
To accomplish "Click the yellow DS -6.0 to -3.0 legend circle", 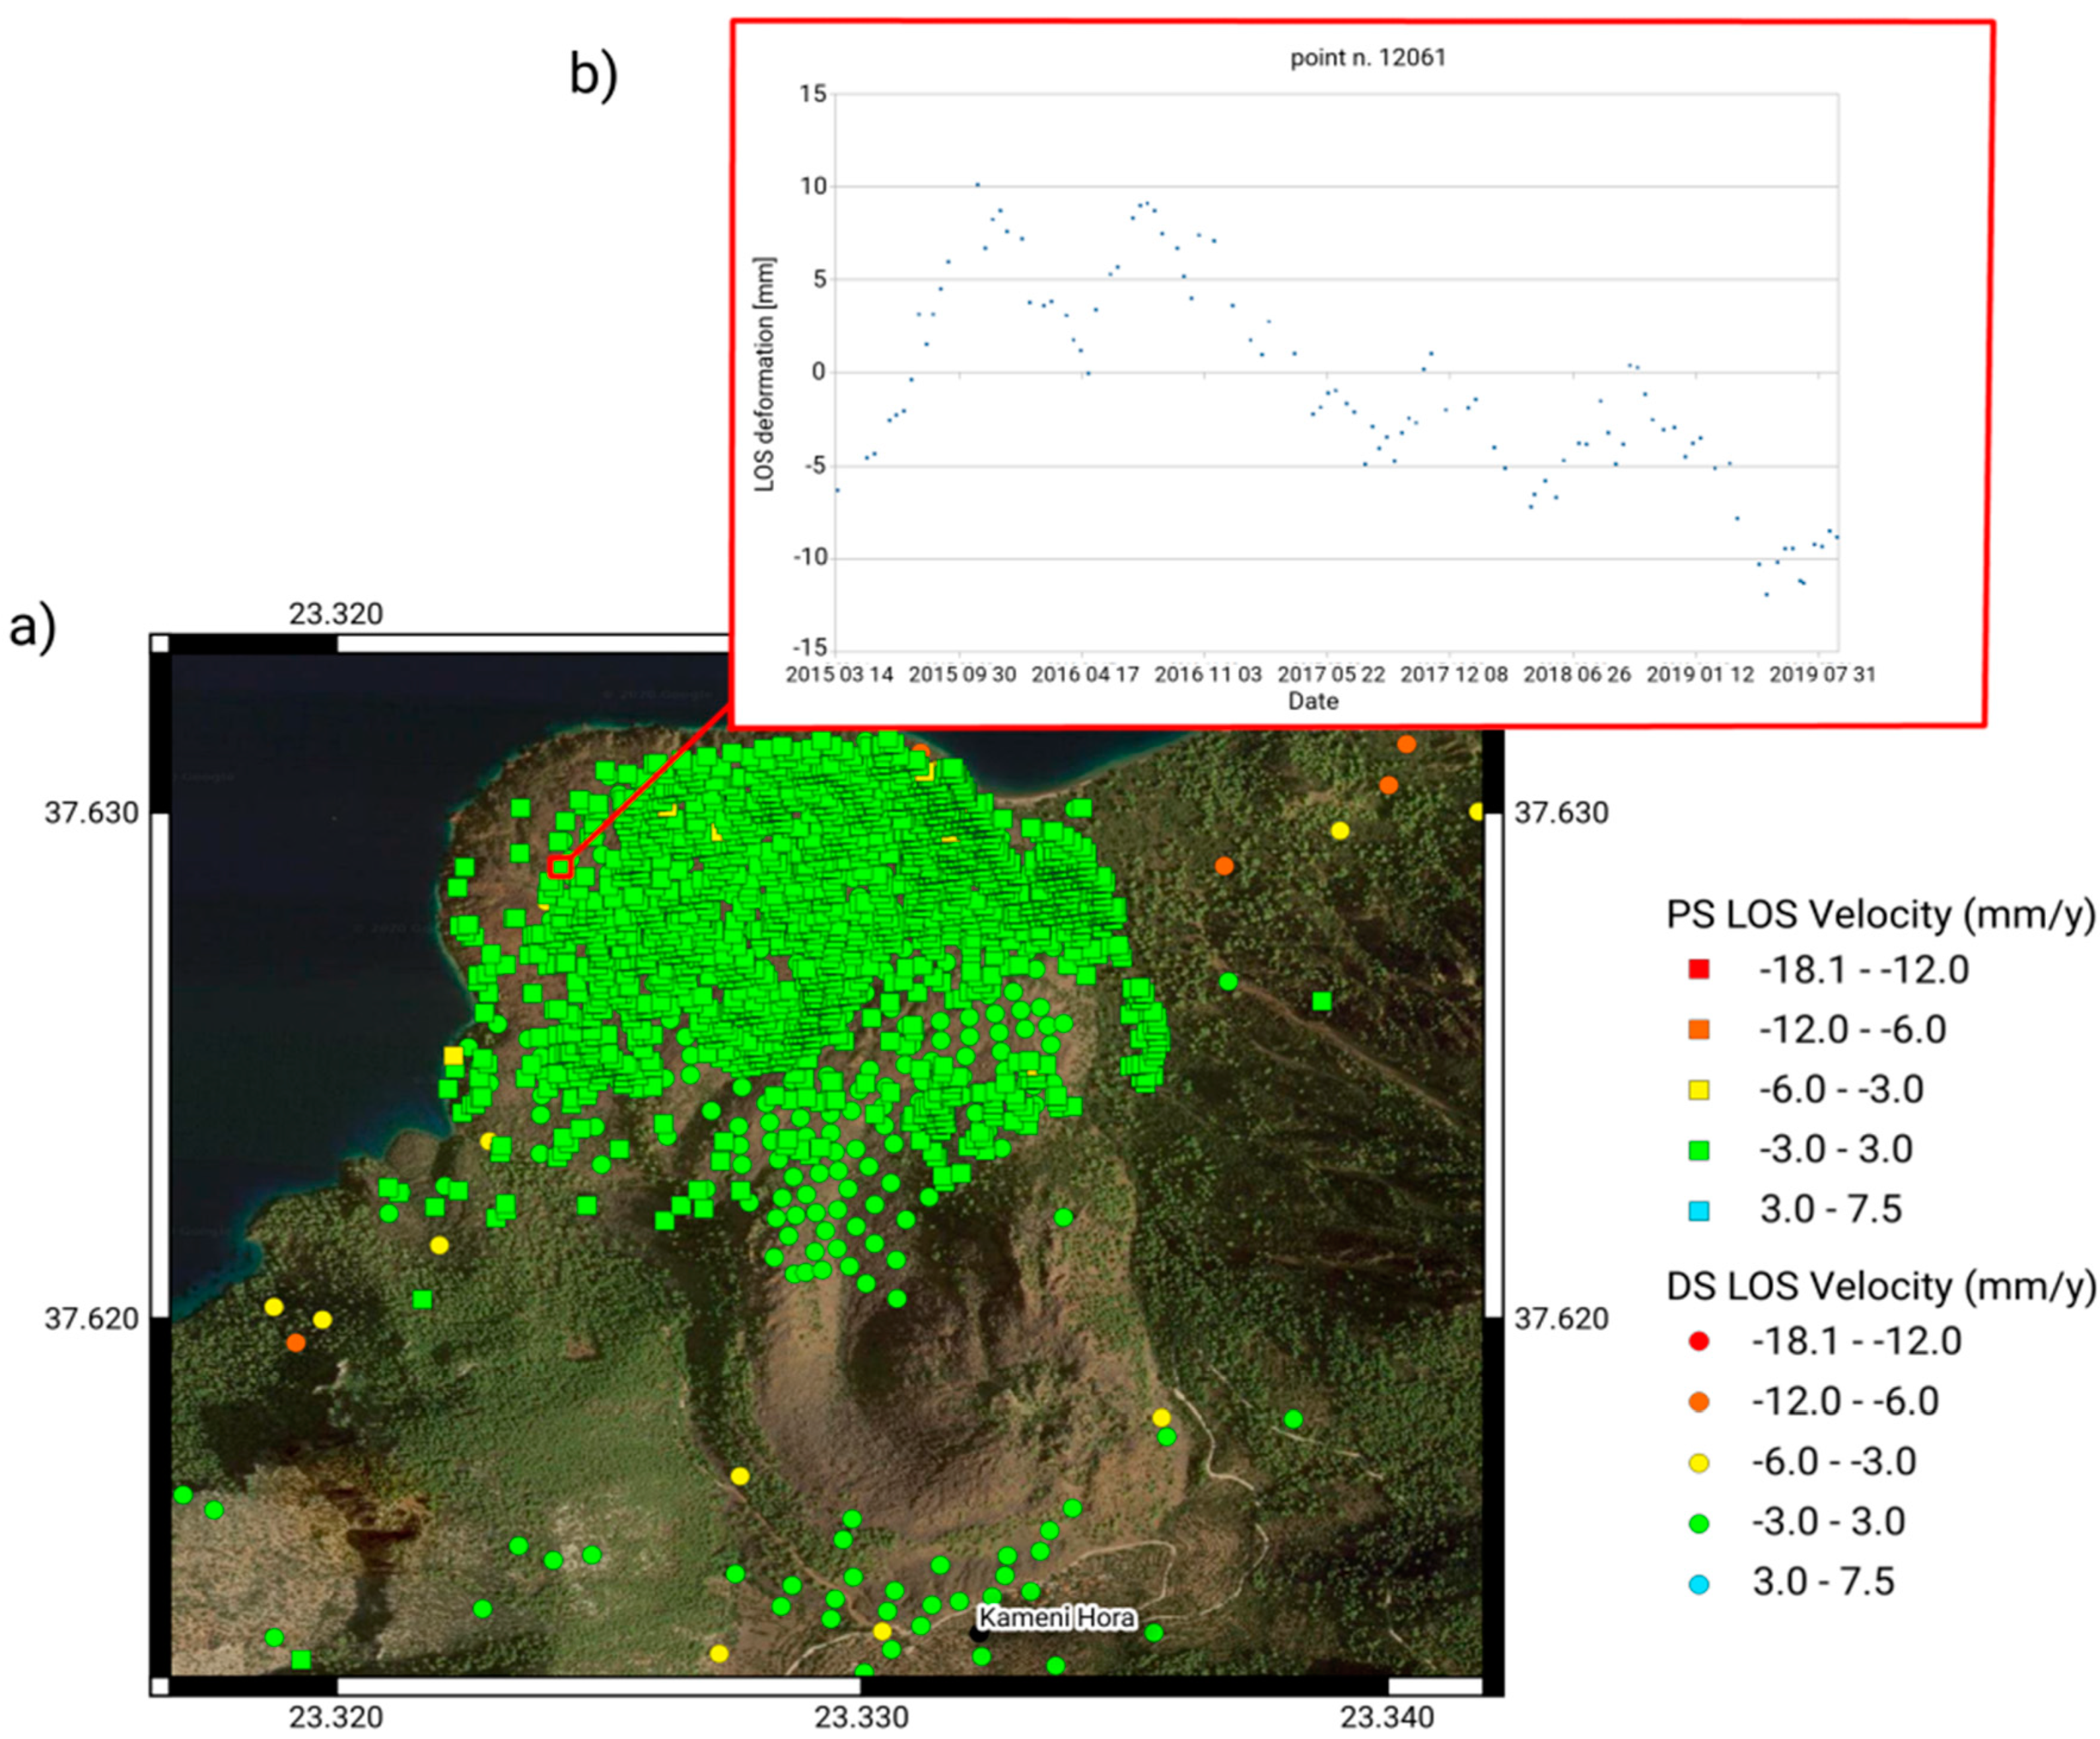I will pos(1698,1463).
